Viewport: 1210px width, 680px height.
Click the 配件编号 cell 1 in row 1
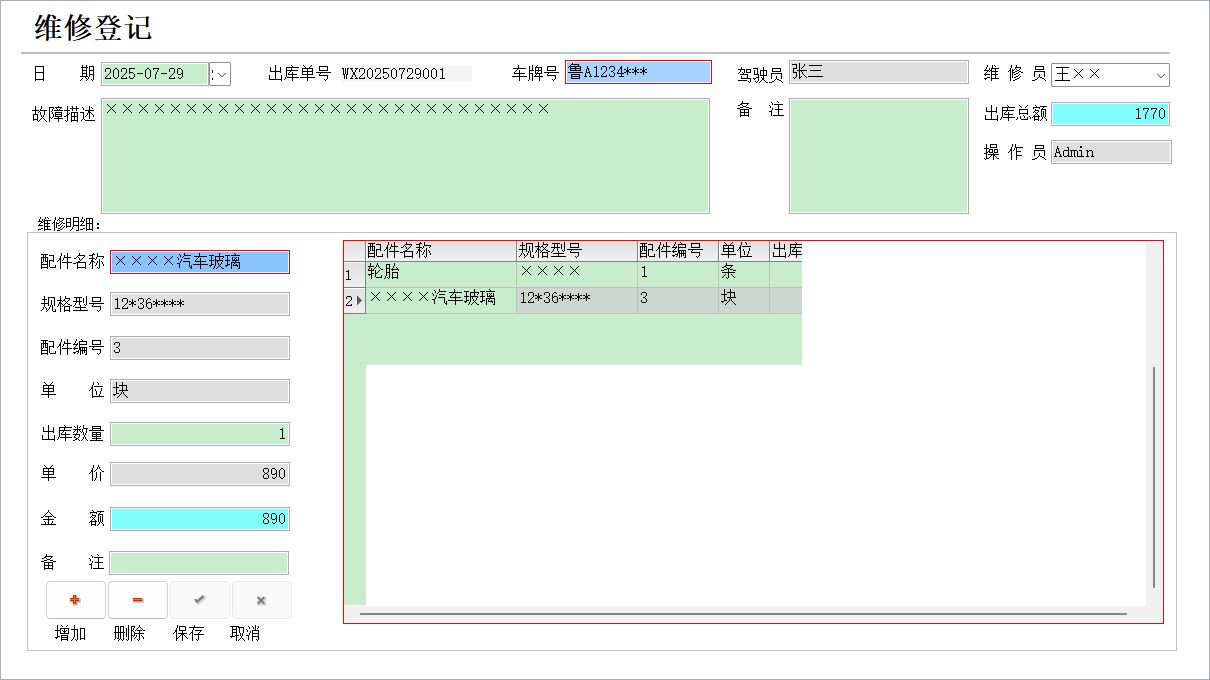pos(678,274)
